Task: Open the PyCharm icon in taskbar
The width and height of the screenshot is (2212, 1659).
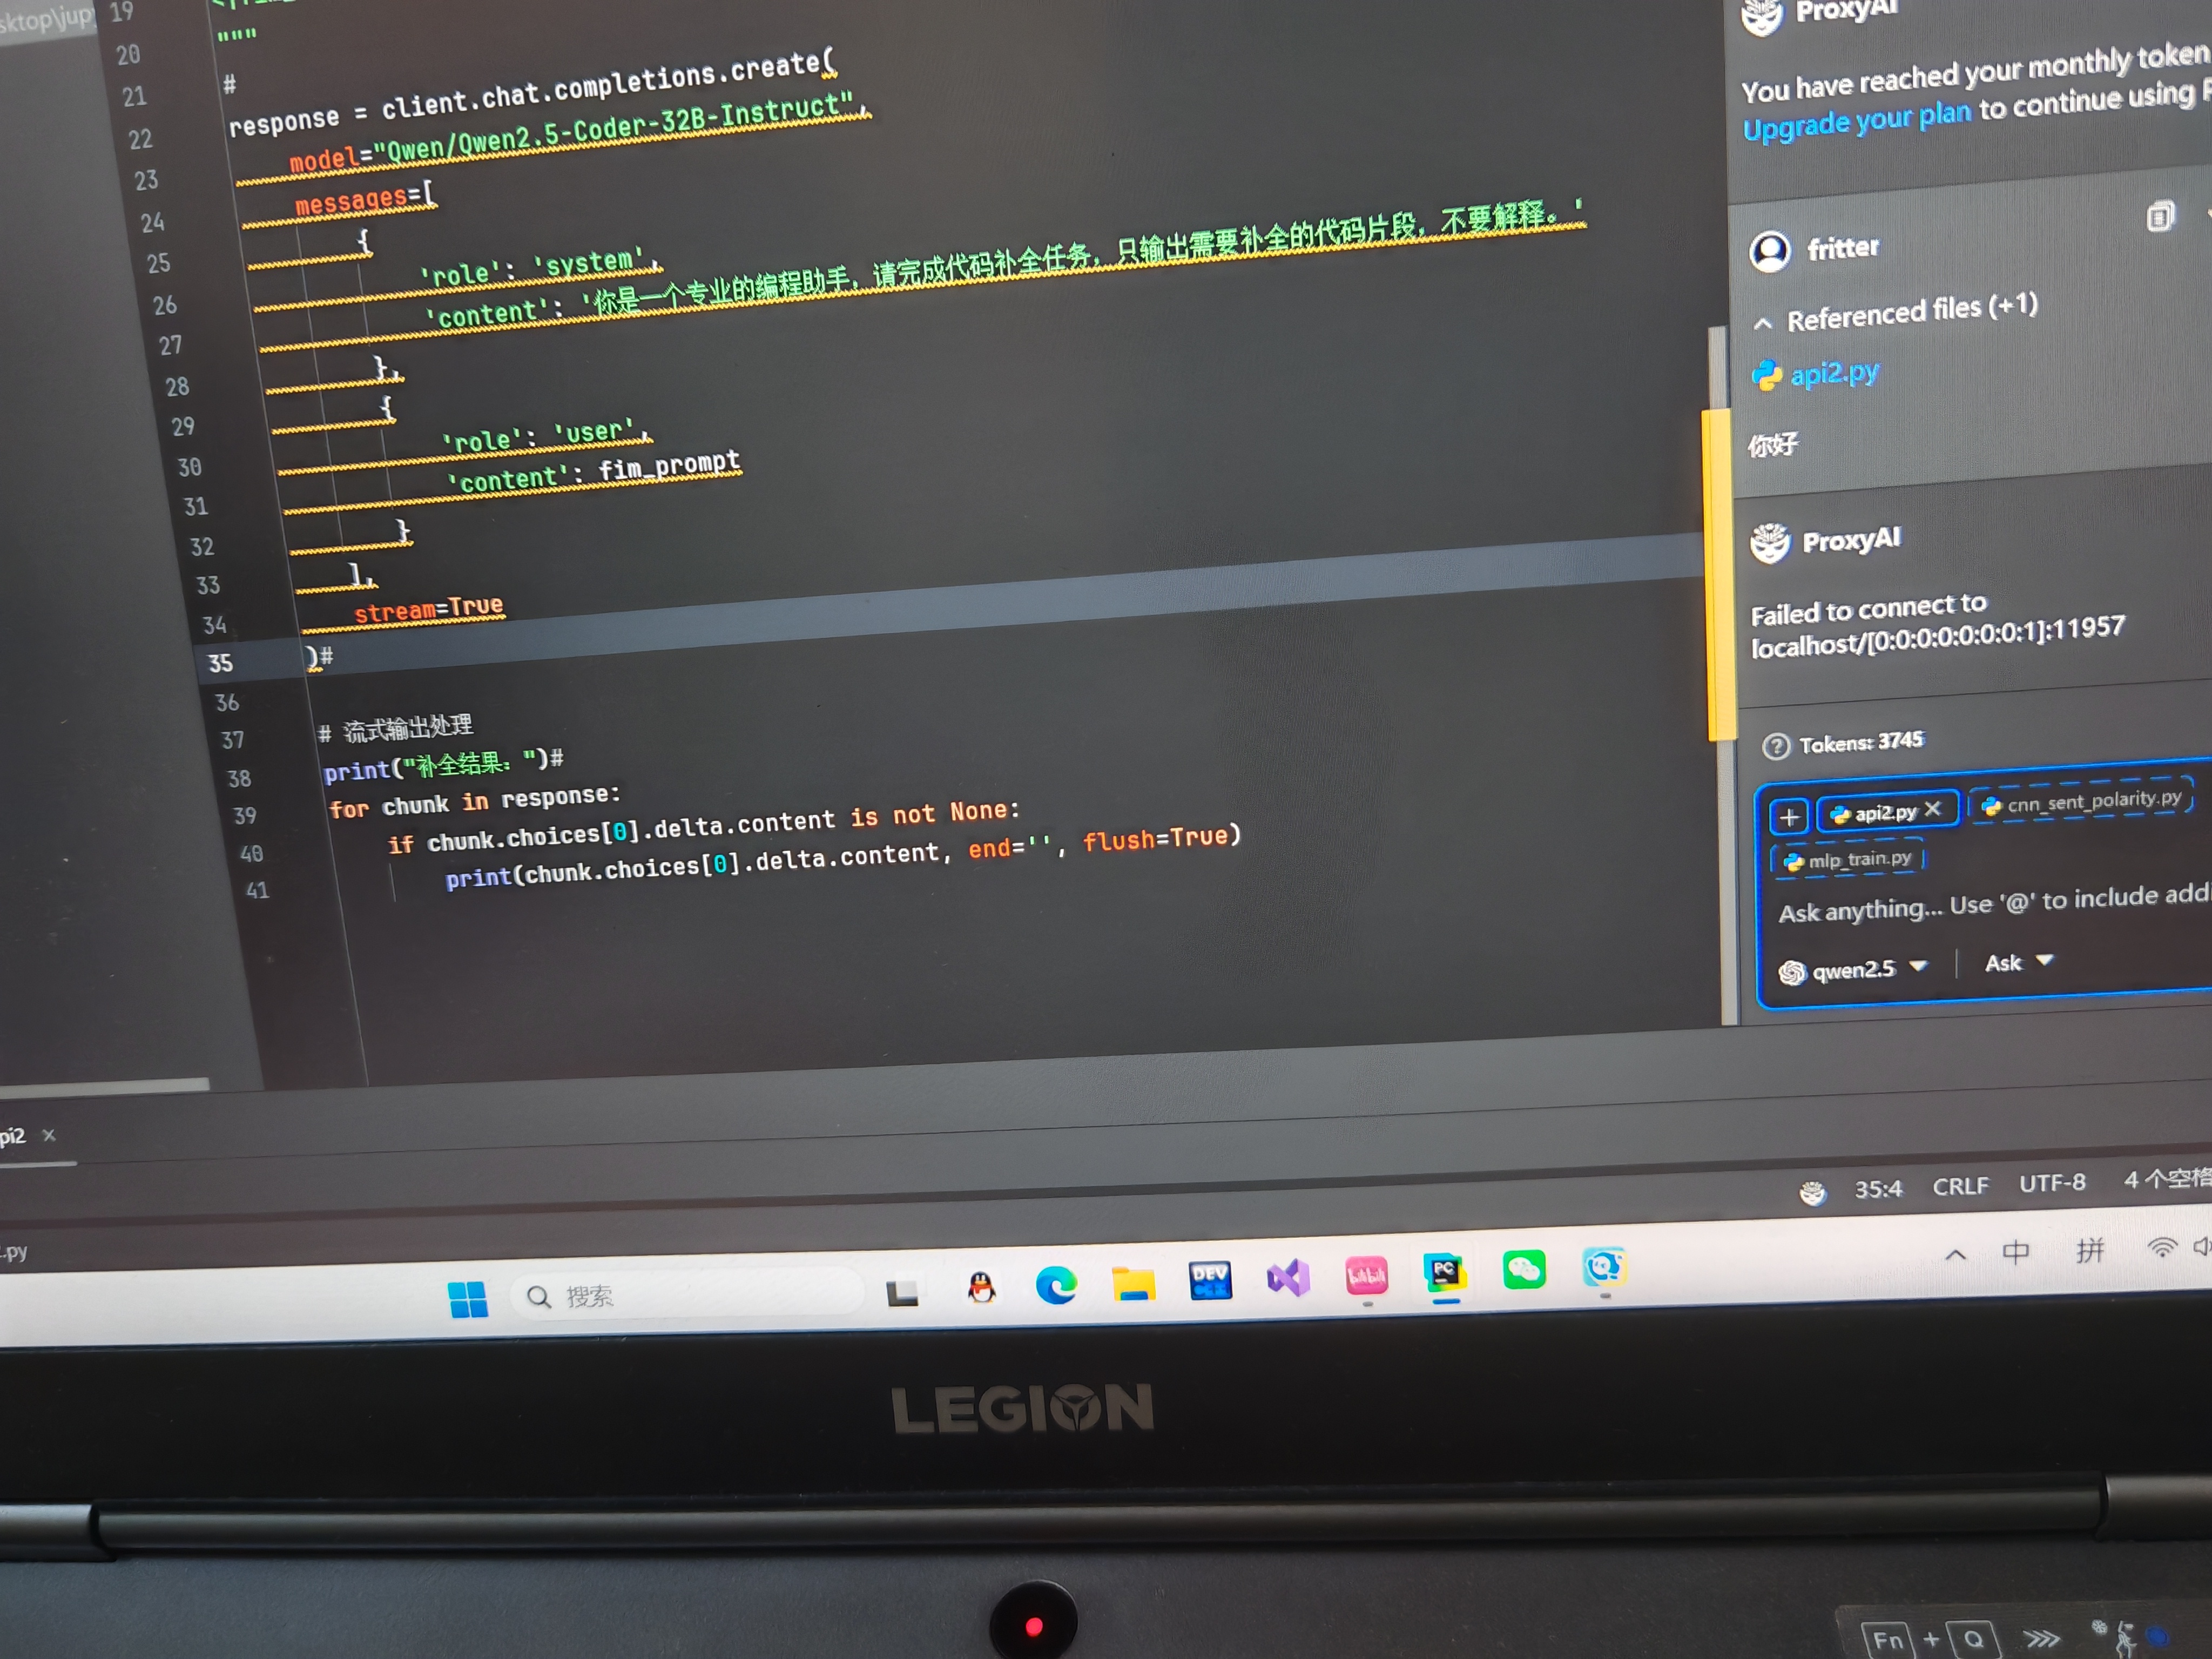Action: [1445, 1273]
